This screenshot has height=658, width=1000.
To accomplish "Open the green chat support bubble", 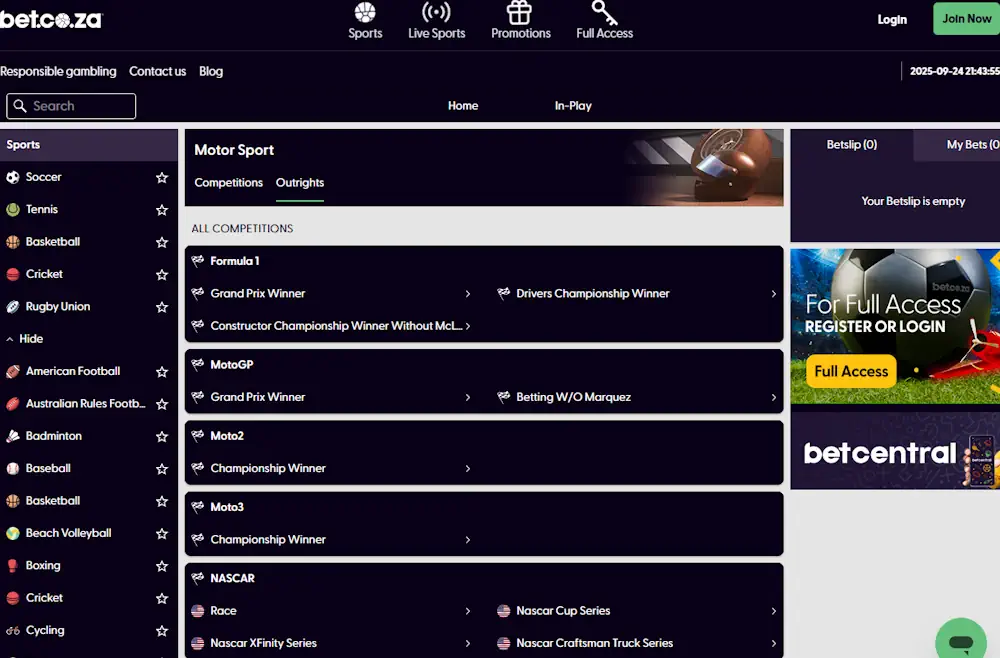I will [x=960, y=641].
